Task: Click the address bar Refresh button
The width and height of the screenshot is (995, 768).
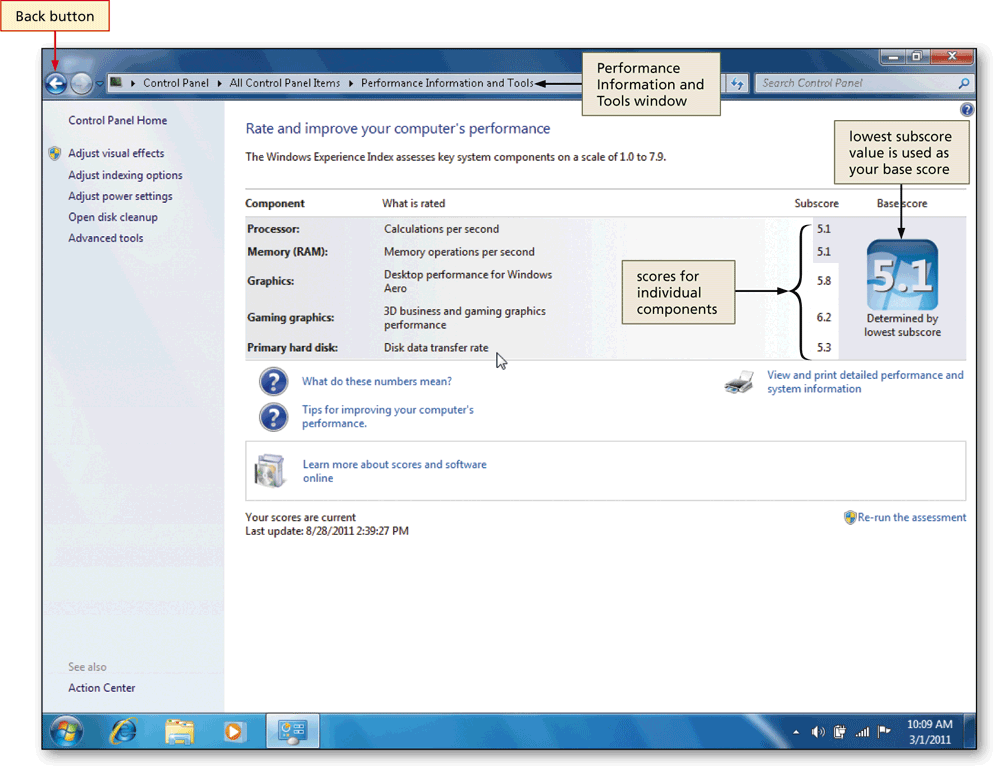Action: pos(737,83)
